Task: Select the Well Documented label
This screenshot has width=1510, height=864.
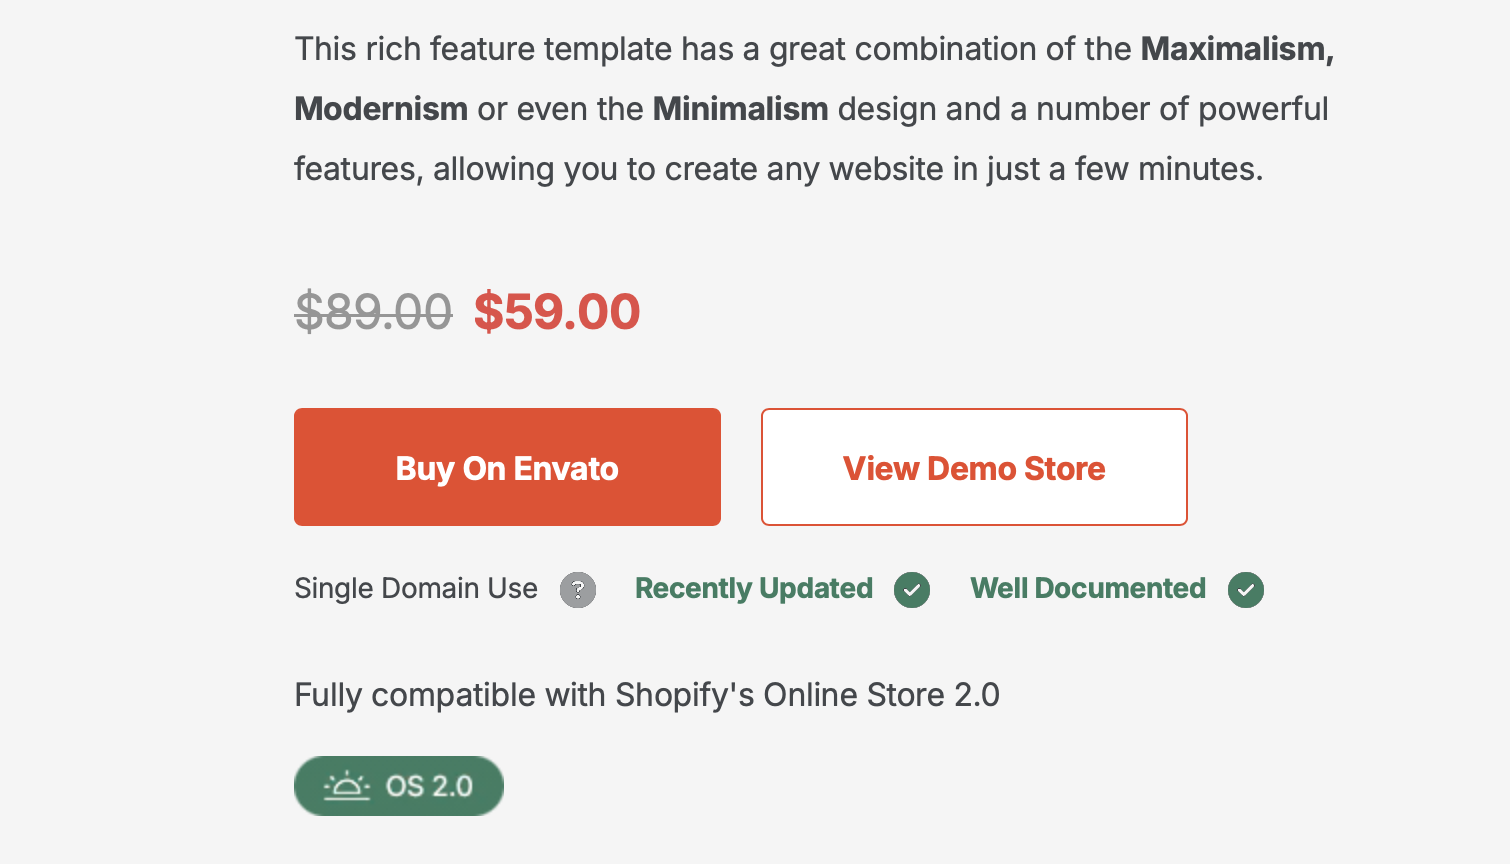Action: (1088, 588)
